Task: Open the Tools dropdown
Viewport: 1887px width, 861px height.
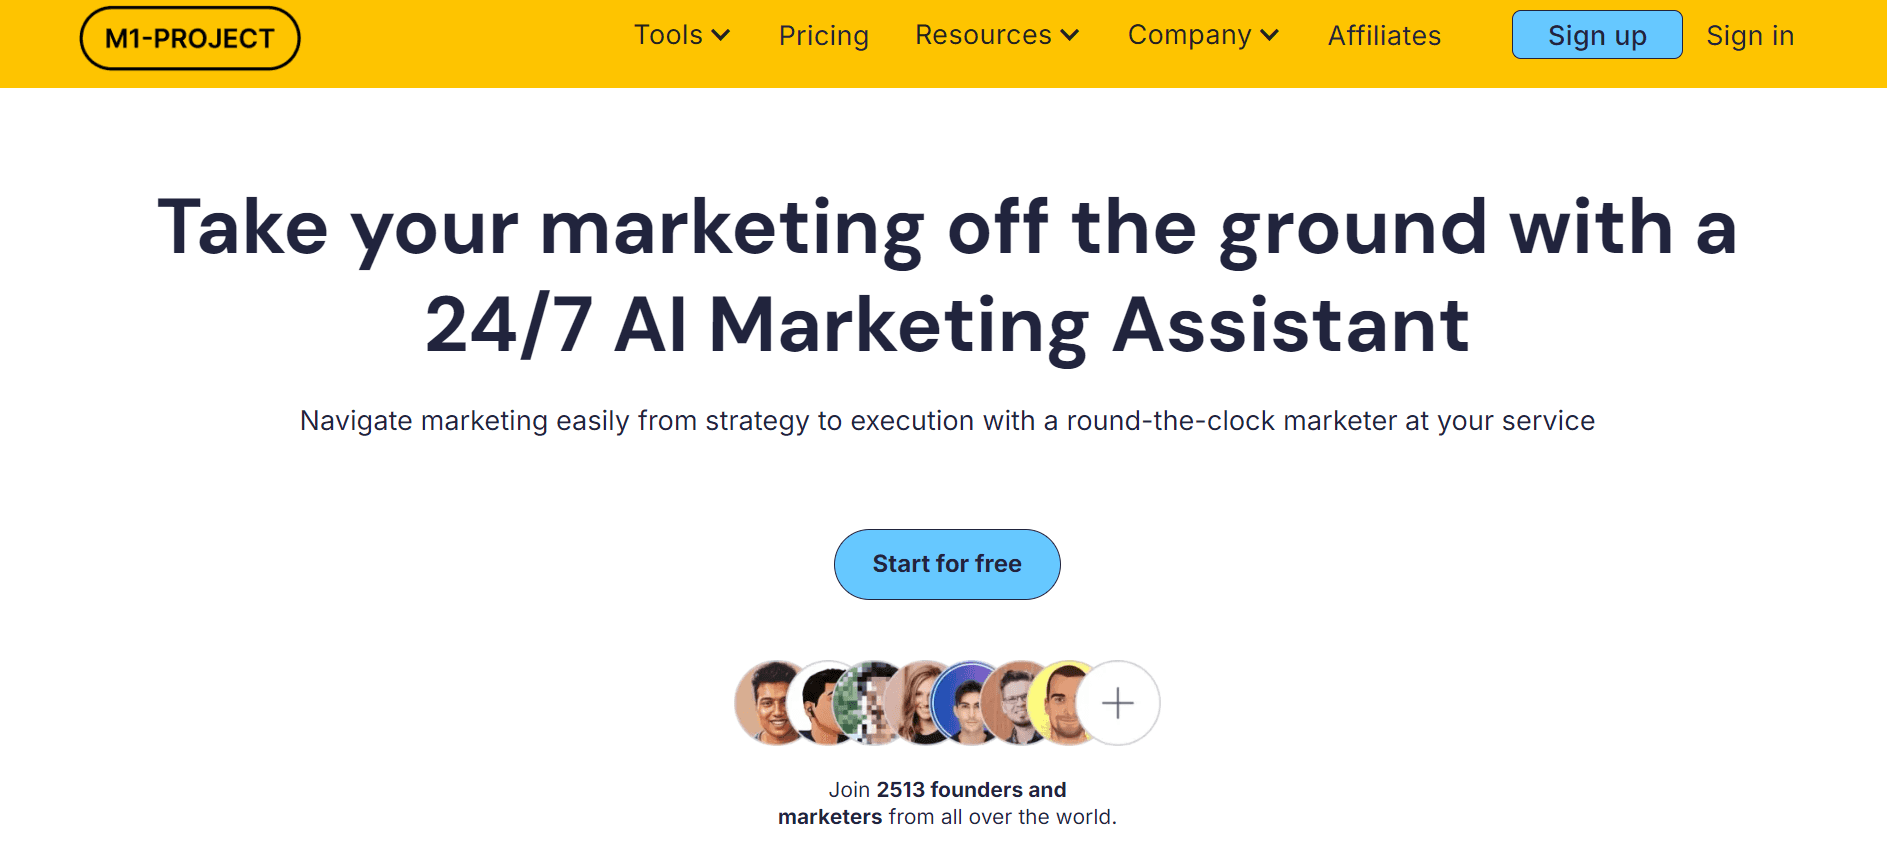Action: point(669,35)
